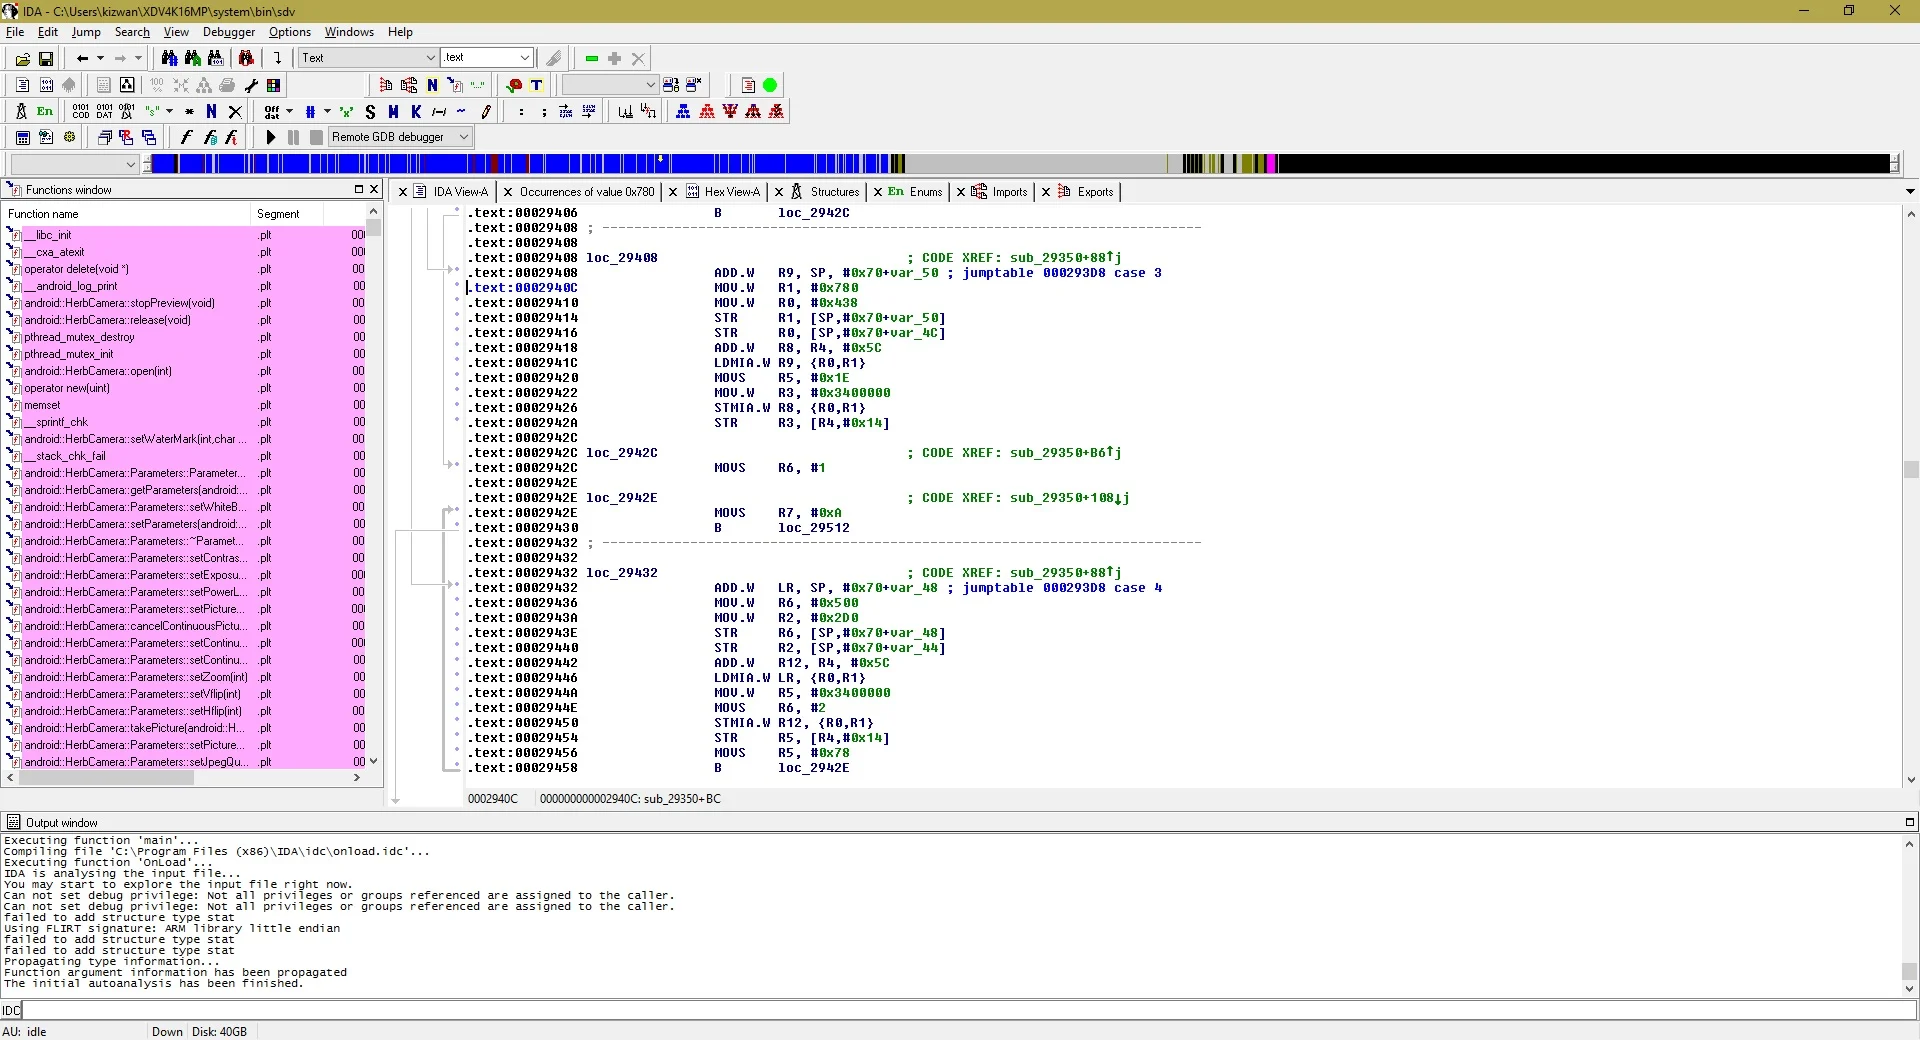This screenshot has height=1040, width=1920.
Task: Open a file with the folder icon
Action: click(x=22, y=58)
